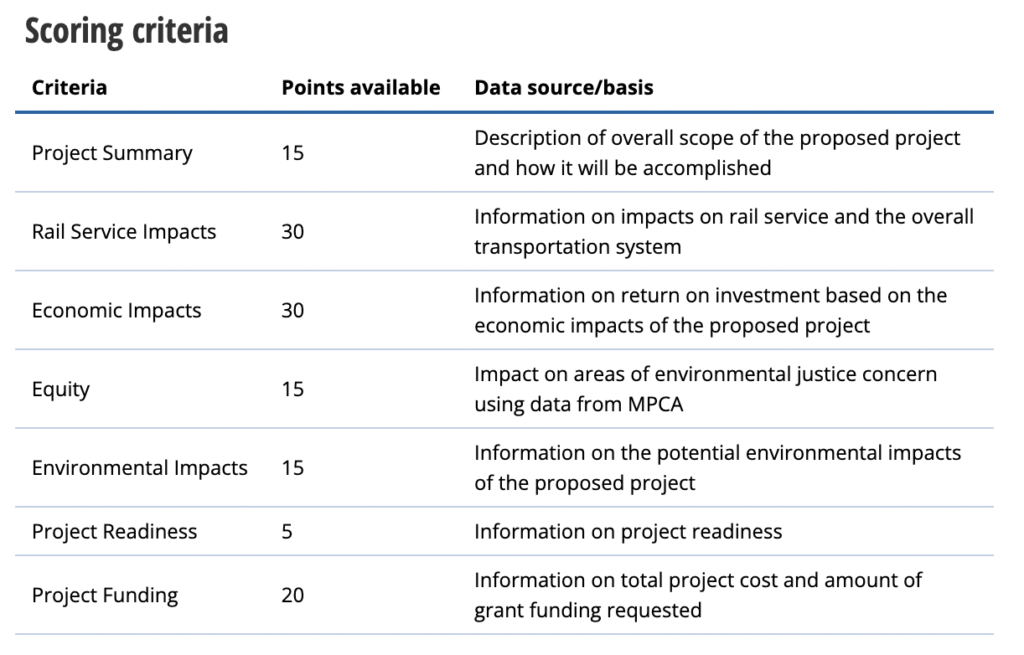The image size is (1024, 655).
Task: Select the points value for Project Funding
Action: coord(292,595)
